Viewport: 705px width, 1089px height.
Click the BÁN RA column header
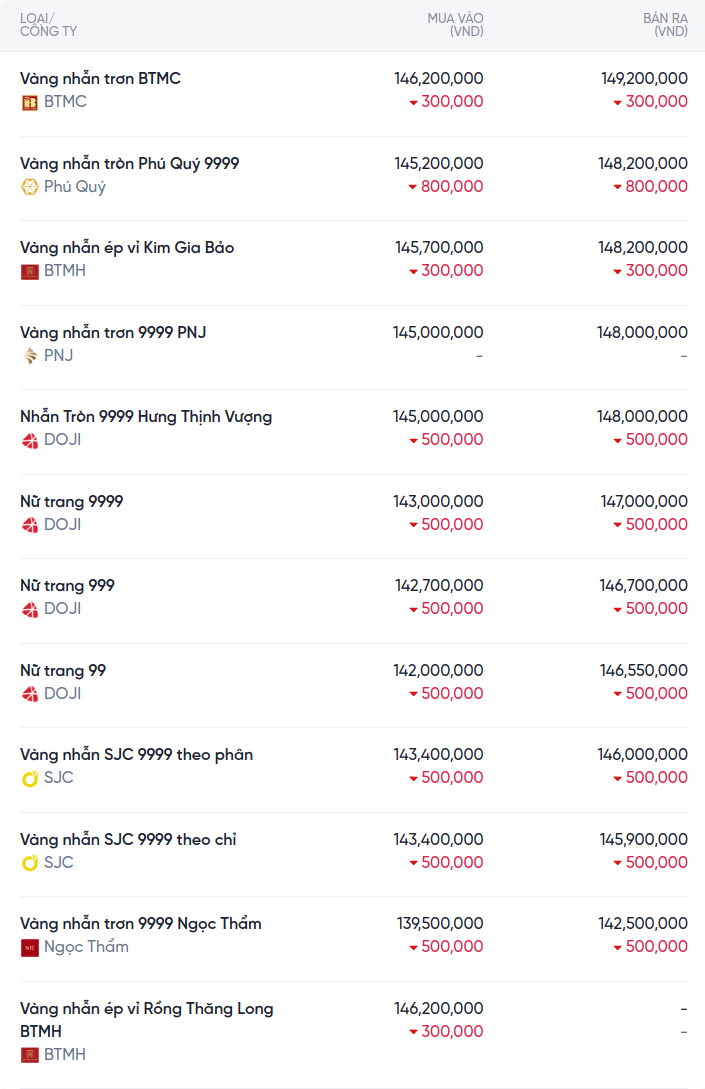coord(665,25)
